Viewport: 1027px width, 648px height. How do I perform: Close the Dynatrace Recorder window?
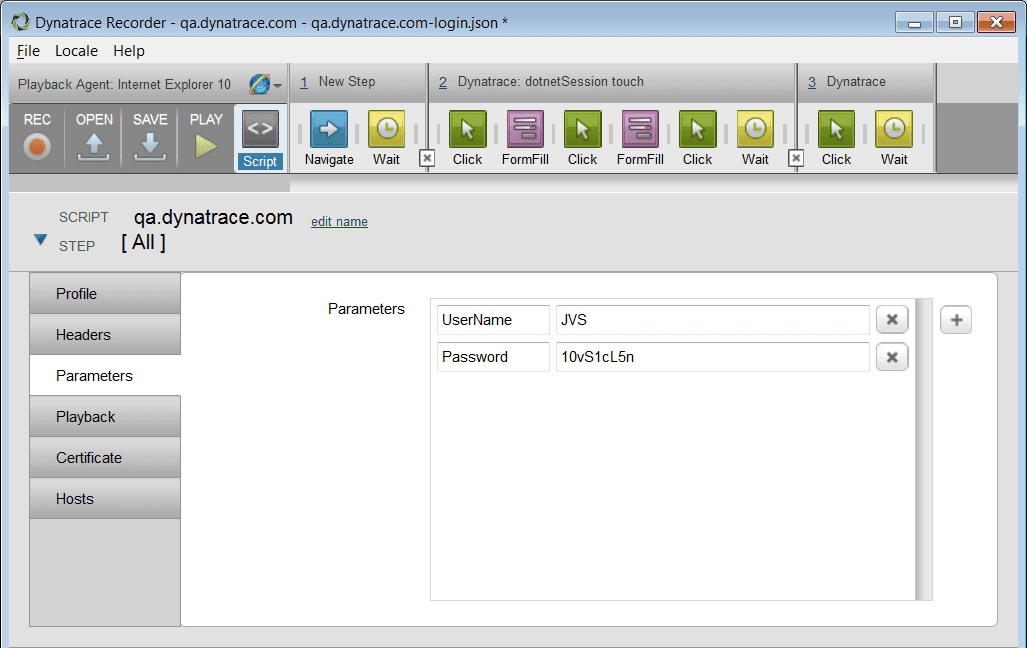pos(996,23)
